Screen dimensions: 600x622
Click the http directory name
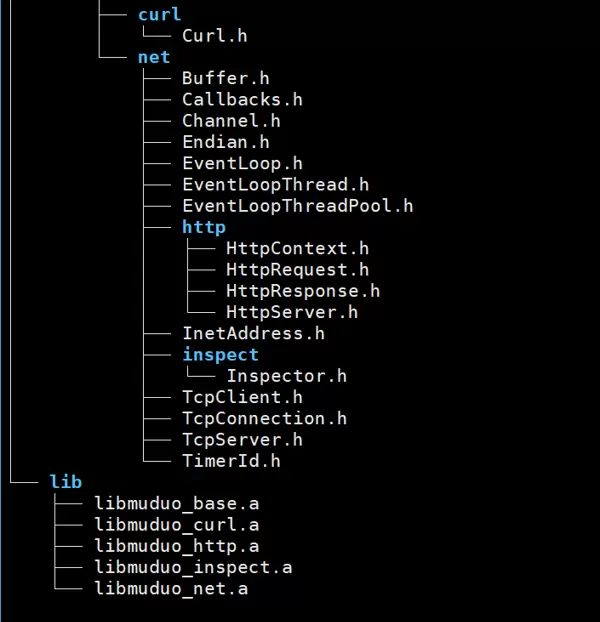pyautogui.click(x=203, y=227)
